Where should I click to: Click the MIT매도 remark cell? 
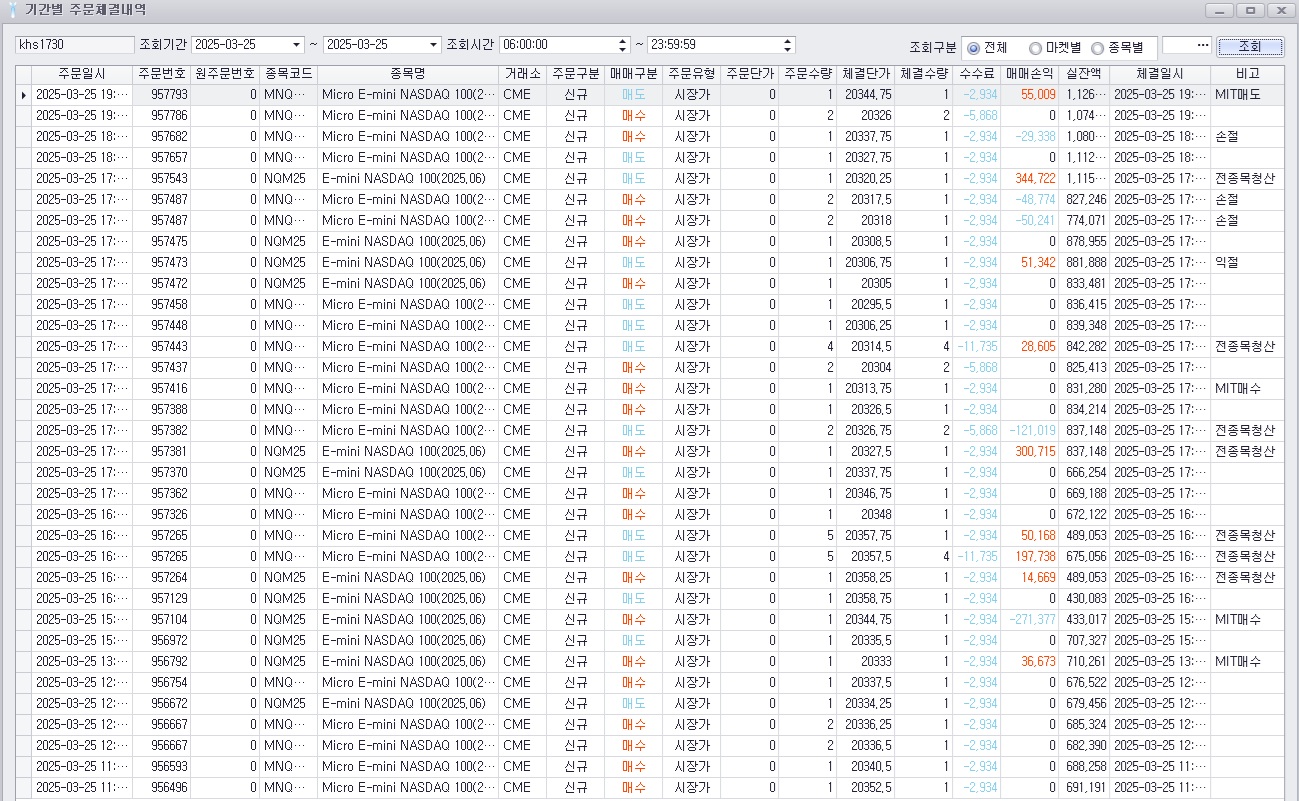(1247, 95)
